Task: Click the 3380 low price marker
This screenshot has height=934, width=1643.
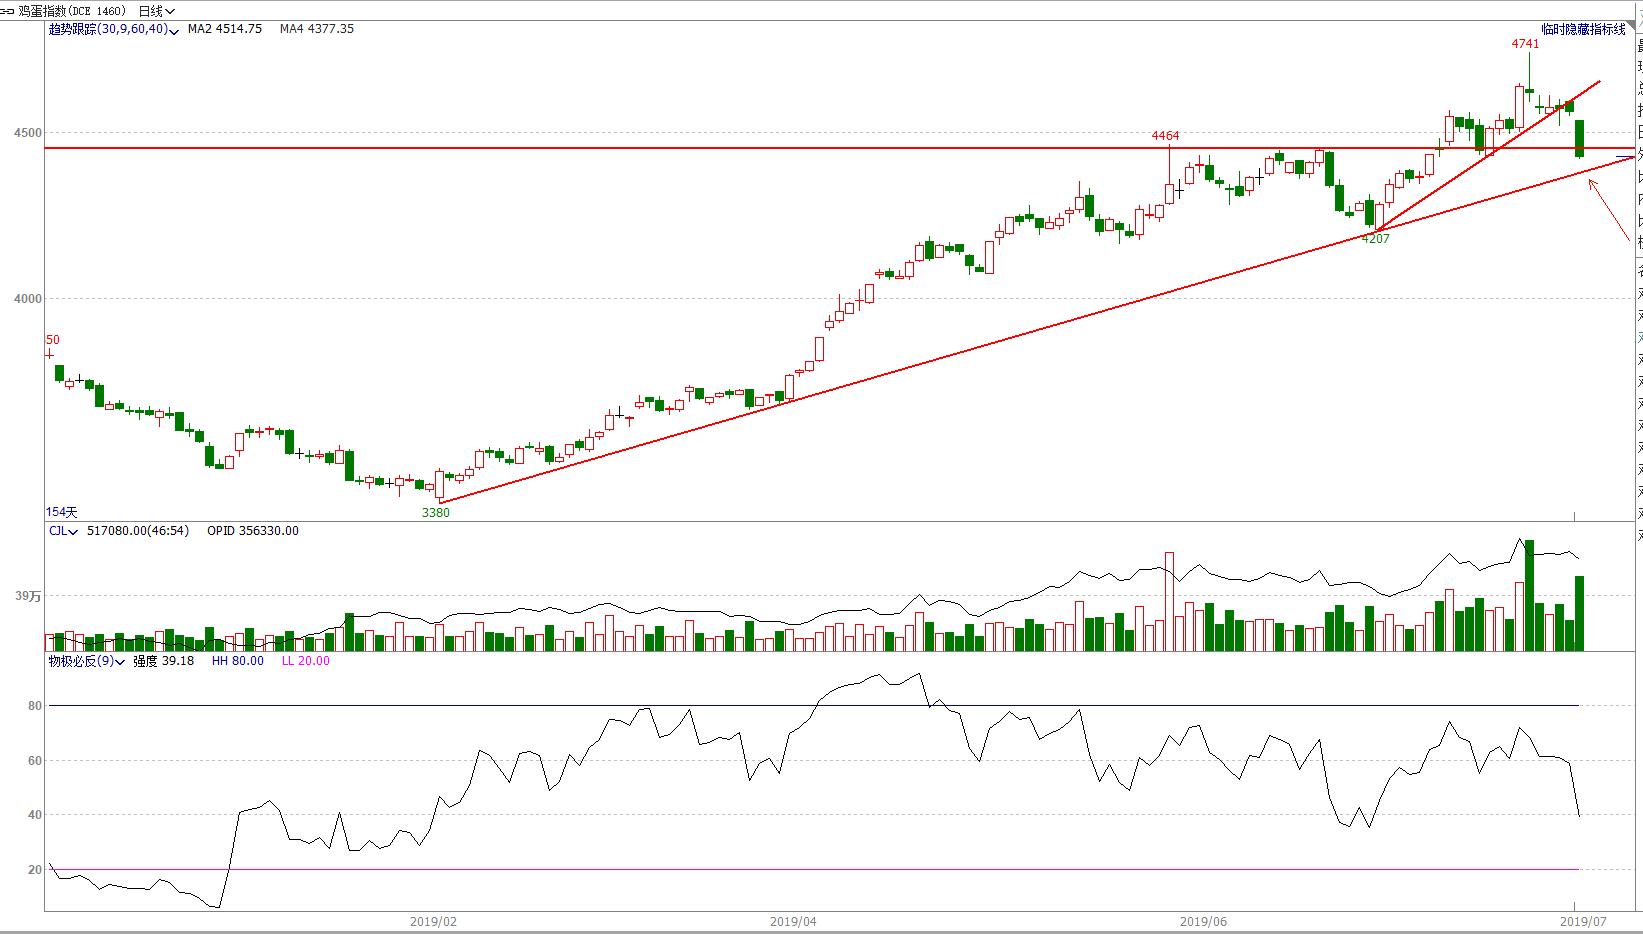Action: pos(436,513)
